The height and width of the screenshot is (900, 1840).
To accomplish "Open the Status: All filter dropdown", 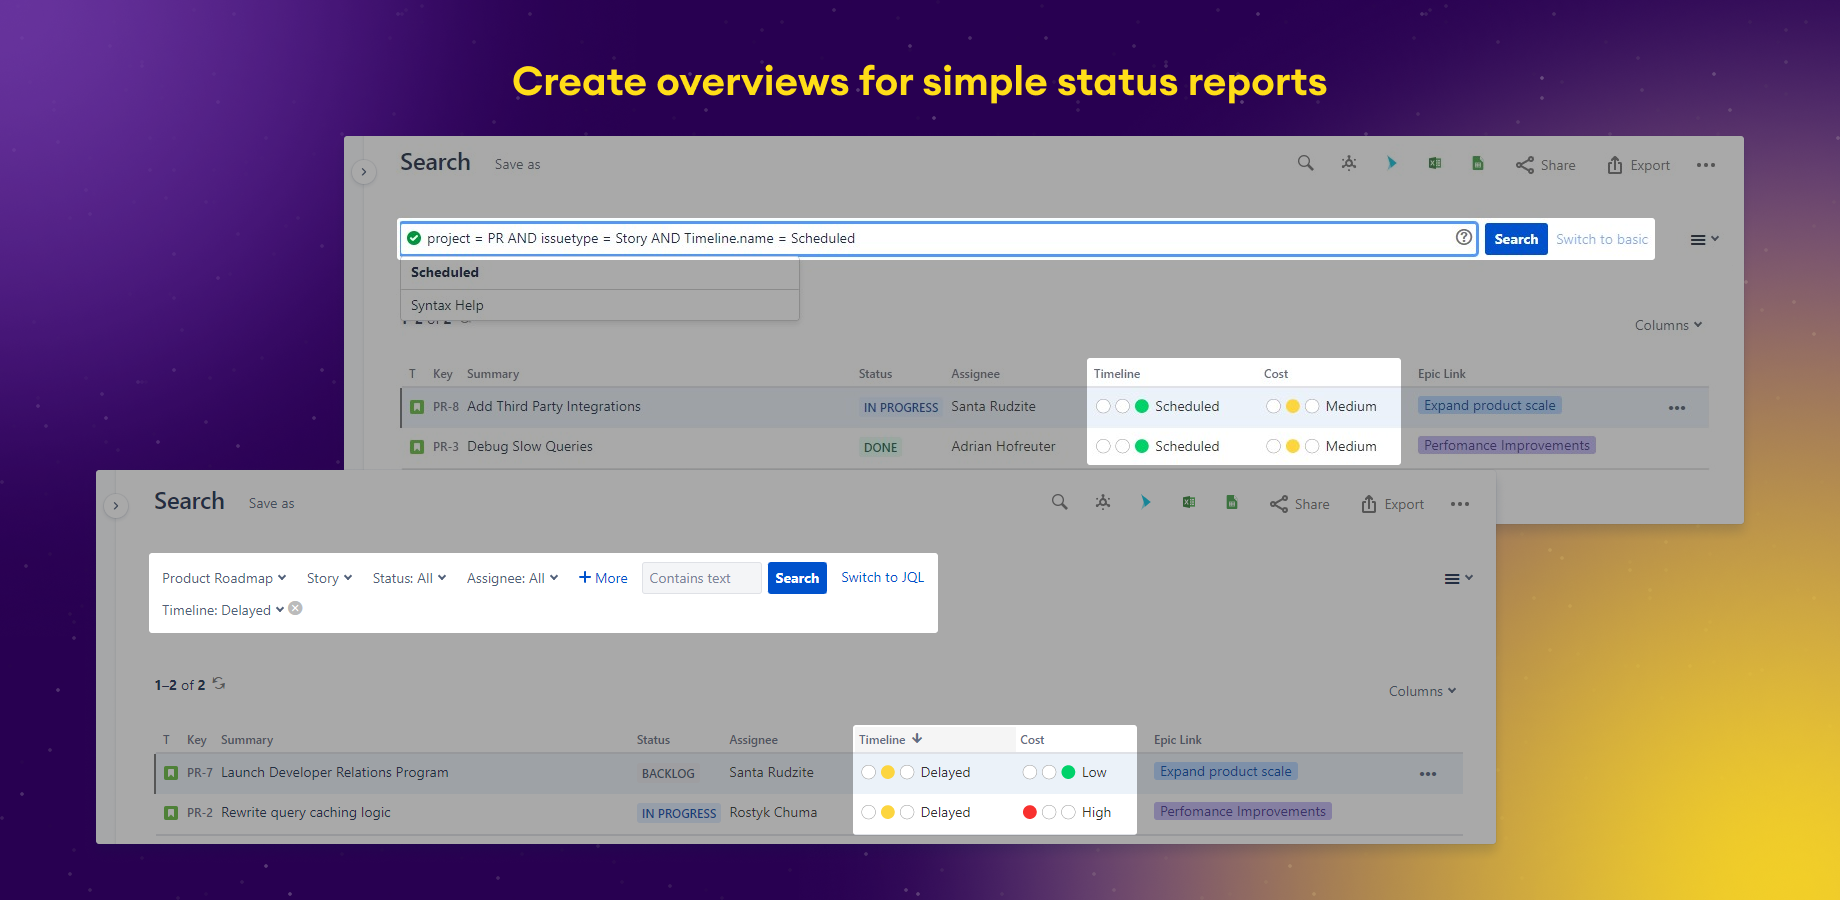I will [x=408, y=577].
